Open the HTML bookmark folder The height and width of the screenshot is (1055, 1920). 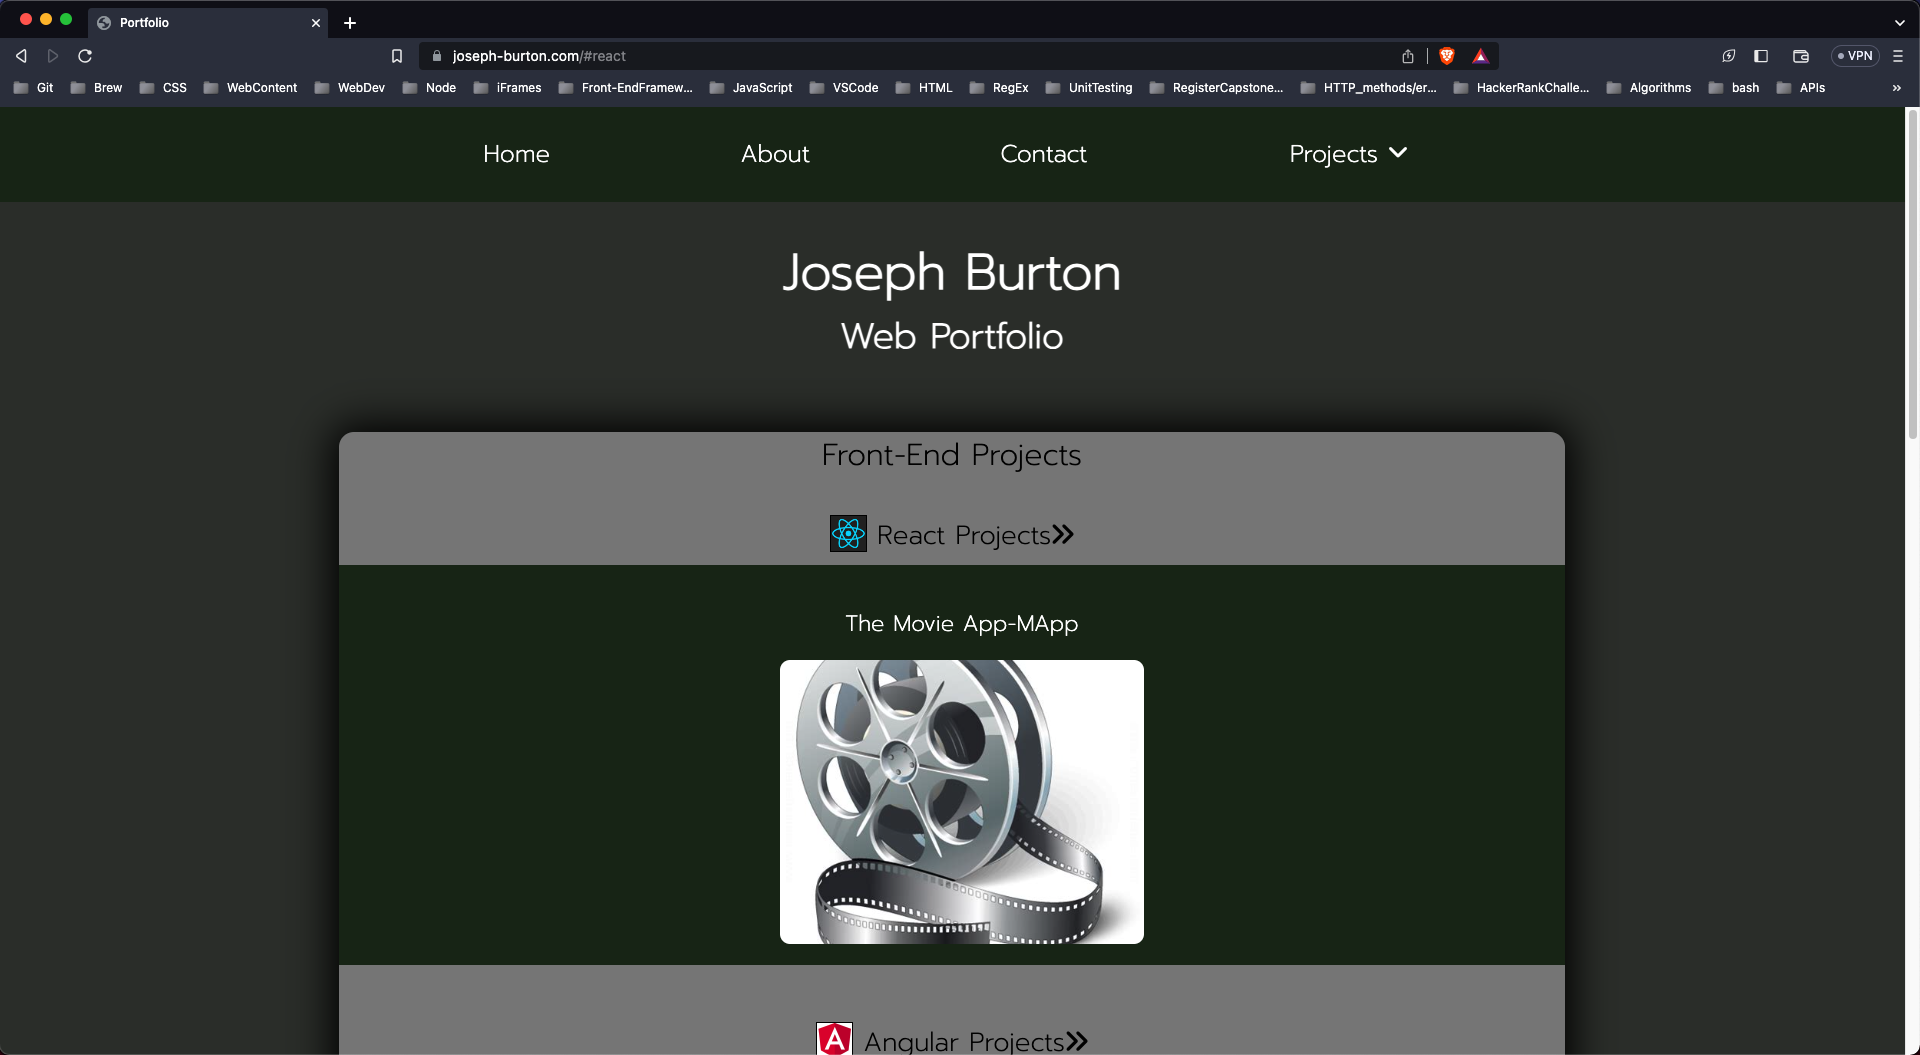[924, 88]
